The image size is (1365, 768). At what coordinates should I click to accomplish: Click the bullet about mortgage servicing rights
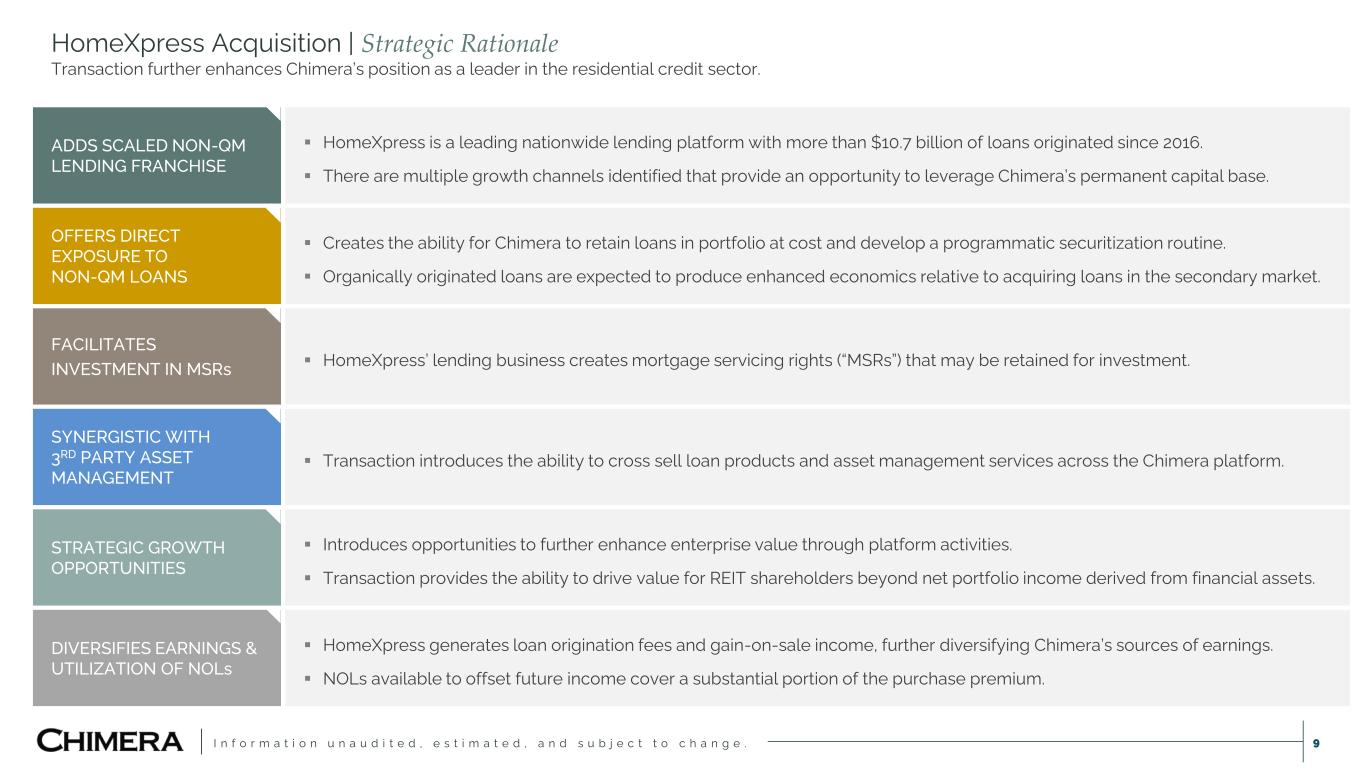click(x=756, y=360)
